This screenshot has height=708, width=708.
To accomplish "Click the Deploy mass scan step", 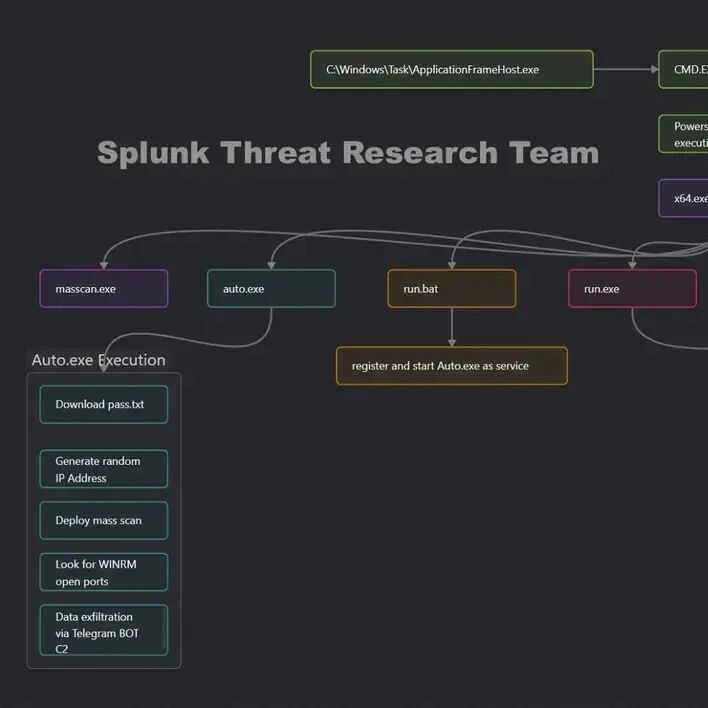I will point(103,520).
